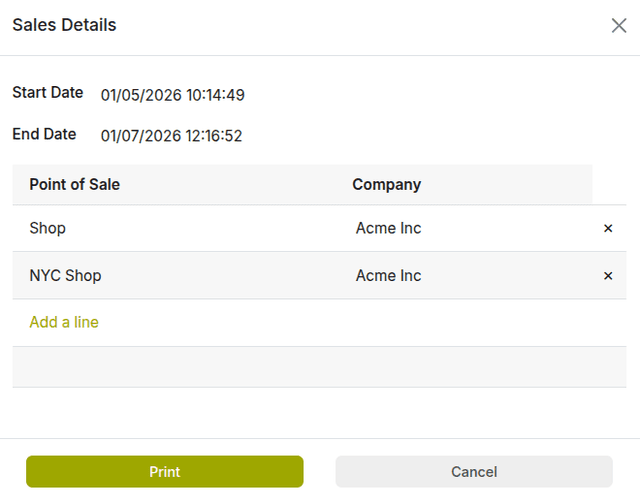The height and width of the screenshot is (499, 640).
Task: Click Acme Inc in the Shop row
Action: [x=389, y=229]
